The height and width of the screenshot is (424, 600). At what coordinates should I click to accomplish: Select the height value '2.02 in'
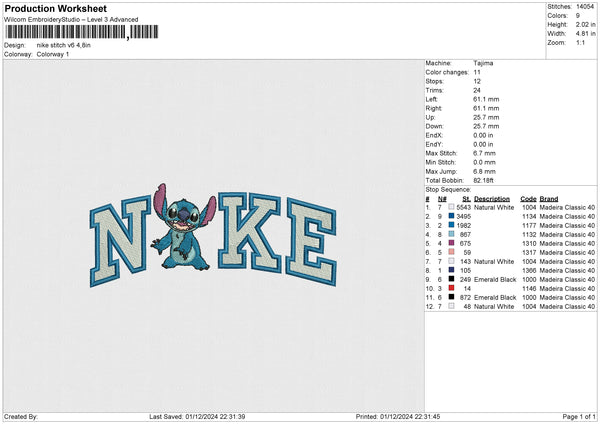(x=585, y=24)
